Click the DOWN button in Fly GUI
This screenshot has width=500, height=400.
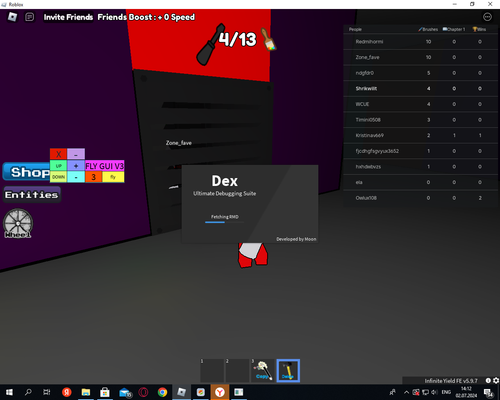click(x=58, y=177)
